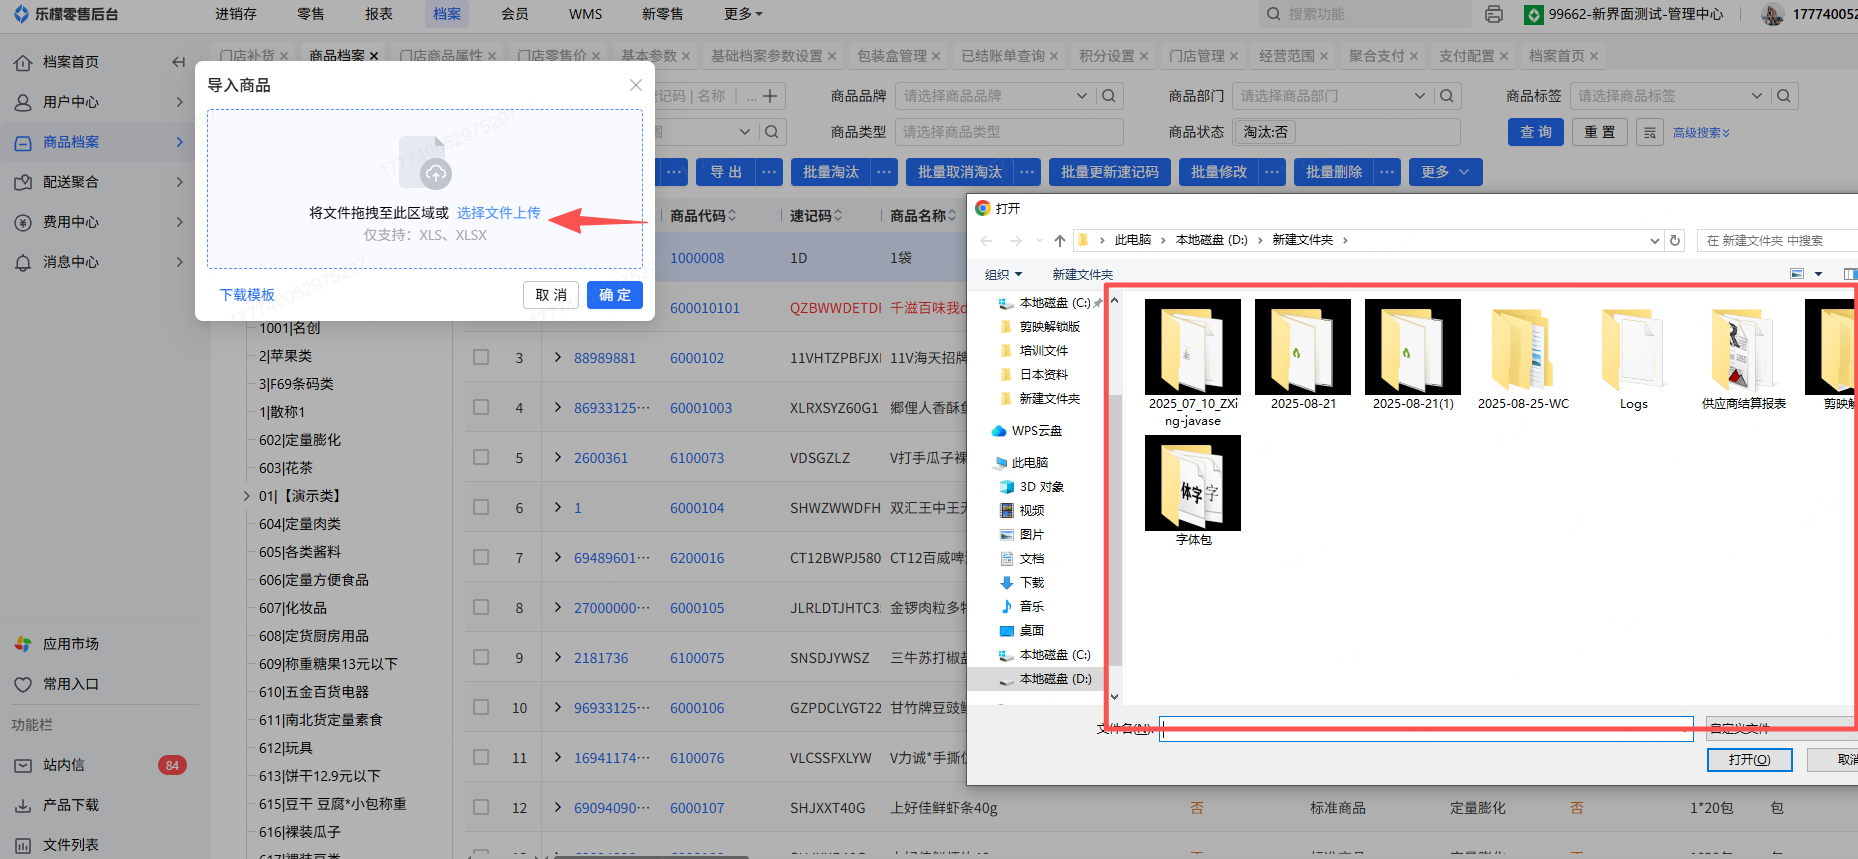Viewport: 1858px width, 859px height.
Task: Click 取消 in import dialog
Action: pos(551,295)
